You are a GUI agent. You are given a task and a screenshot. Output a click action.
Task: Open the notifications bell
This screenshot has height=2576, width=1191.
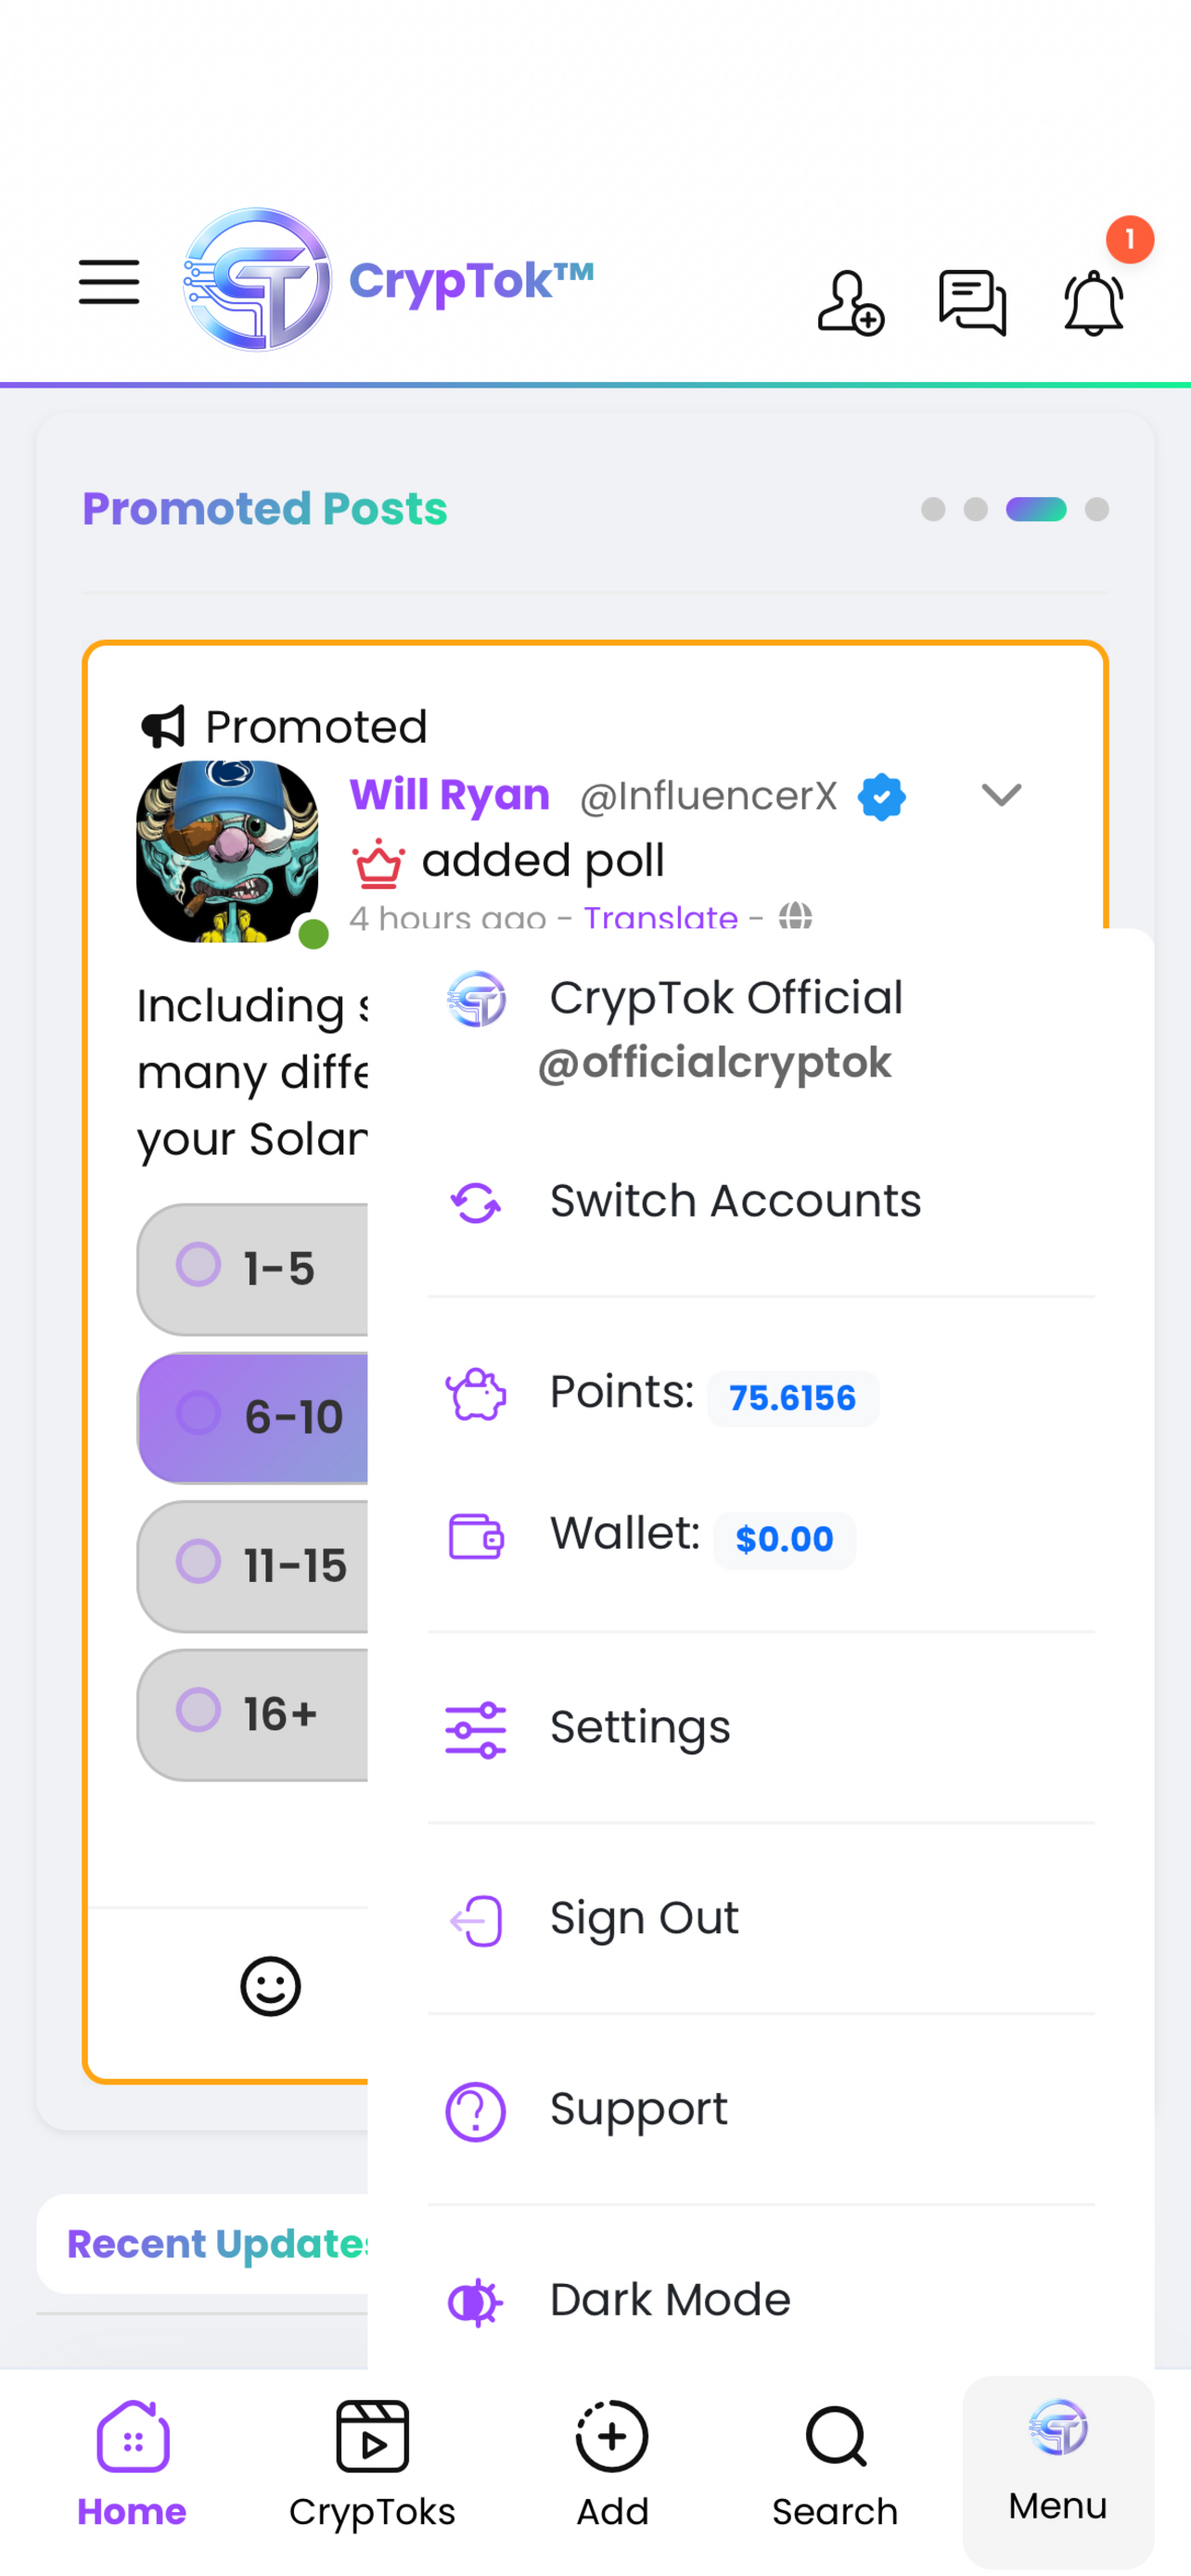1093,302
